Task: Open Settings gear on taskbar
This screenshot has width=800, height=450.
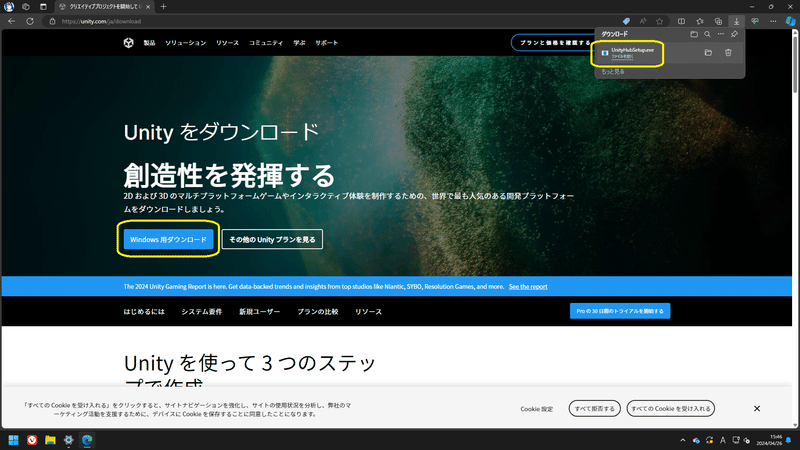Action: (x=68, y=440)
